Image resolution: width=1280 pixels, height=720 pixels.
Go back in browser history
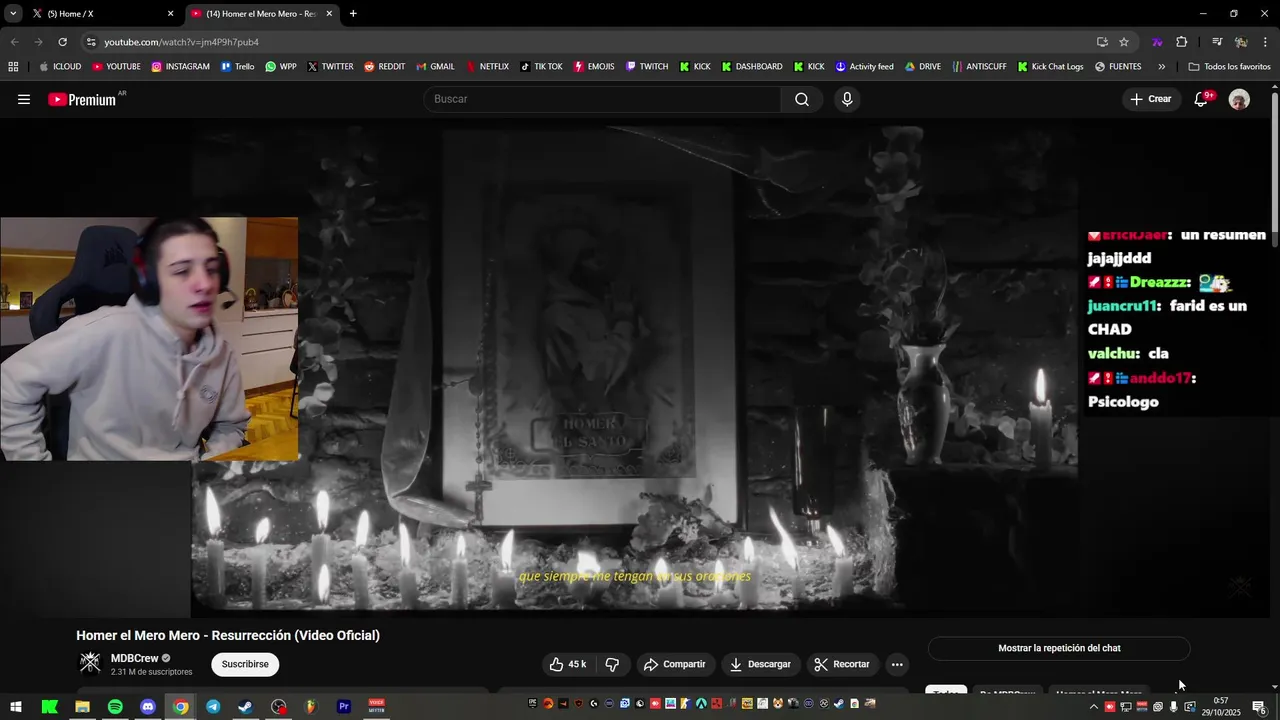[14, 42]
